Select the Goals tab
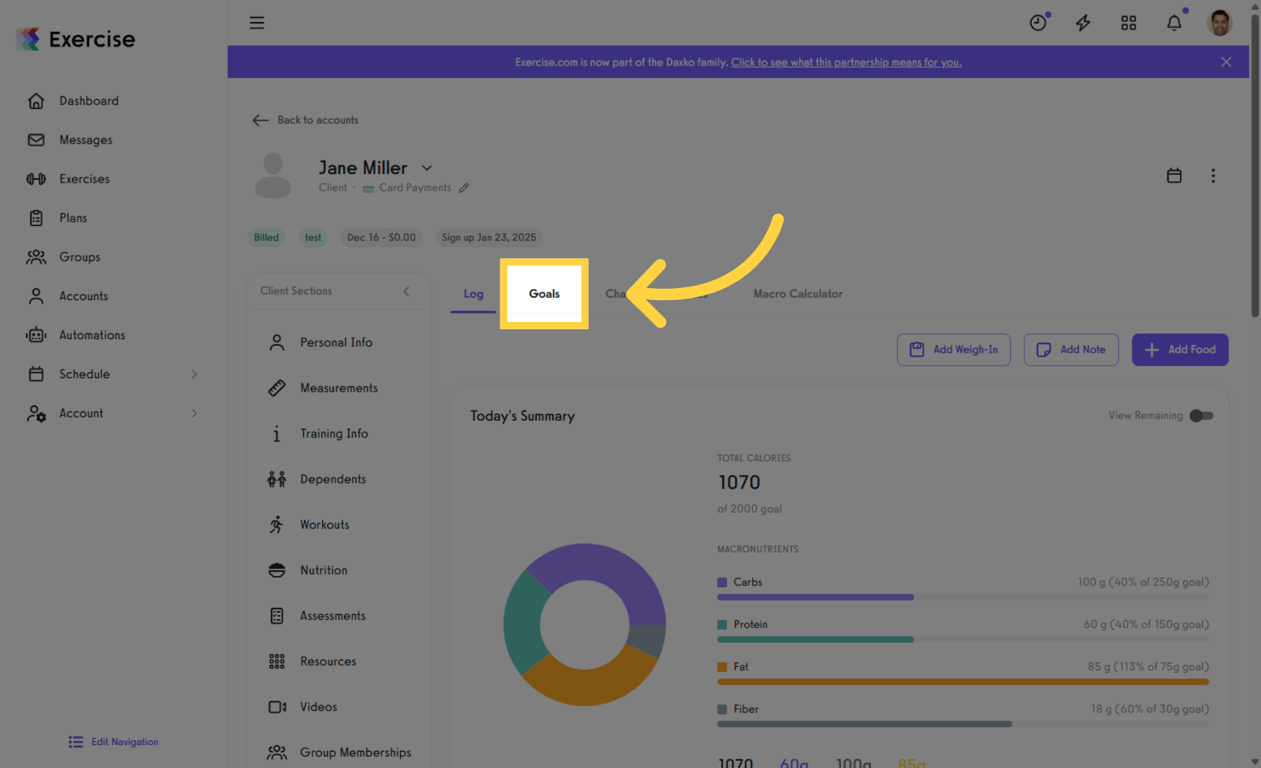Screen dimensions: 1261x768 point(544,294)
